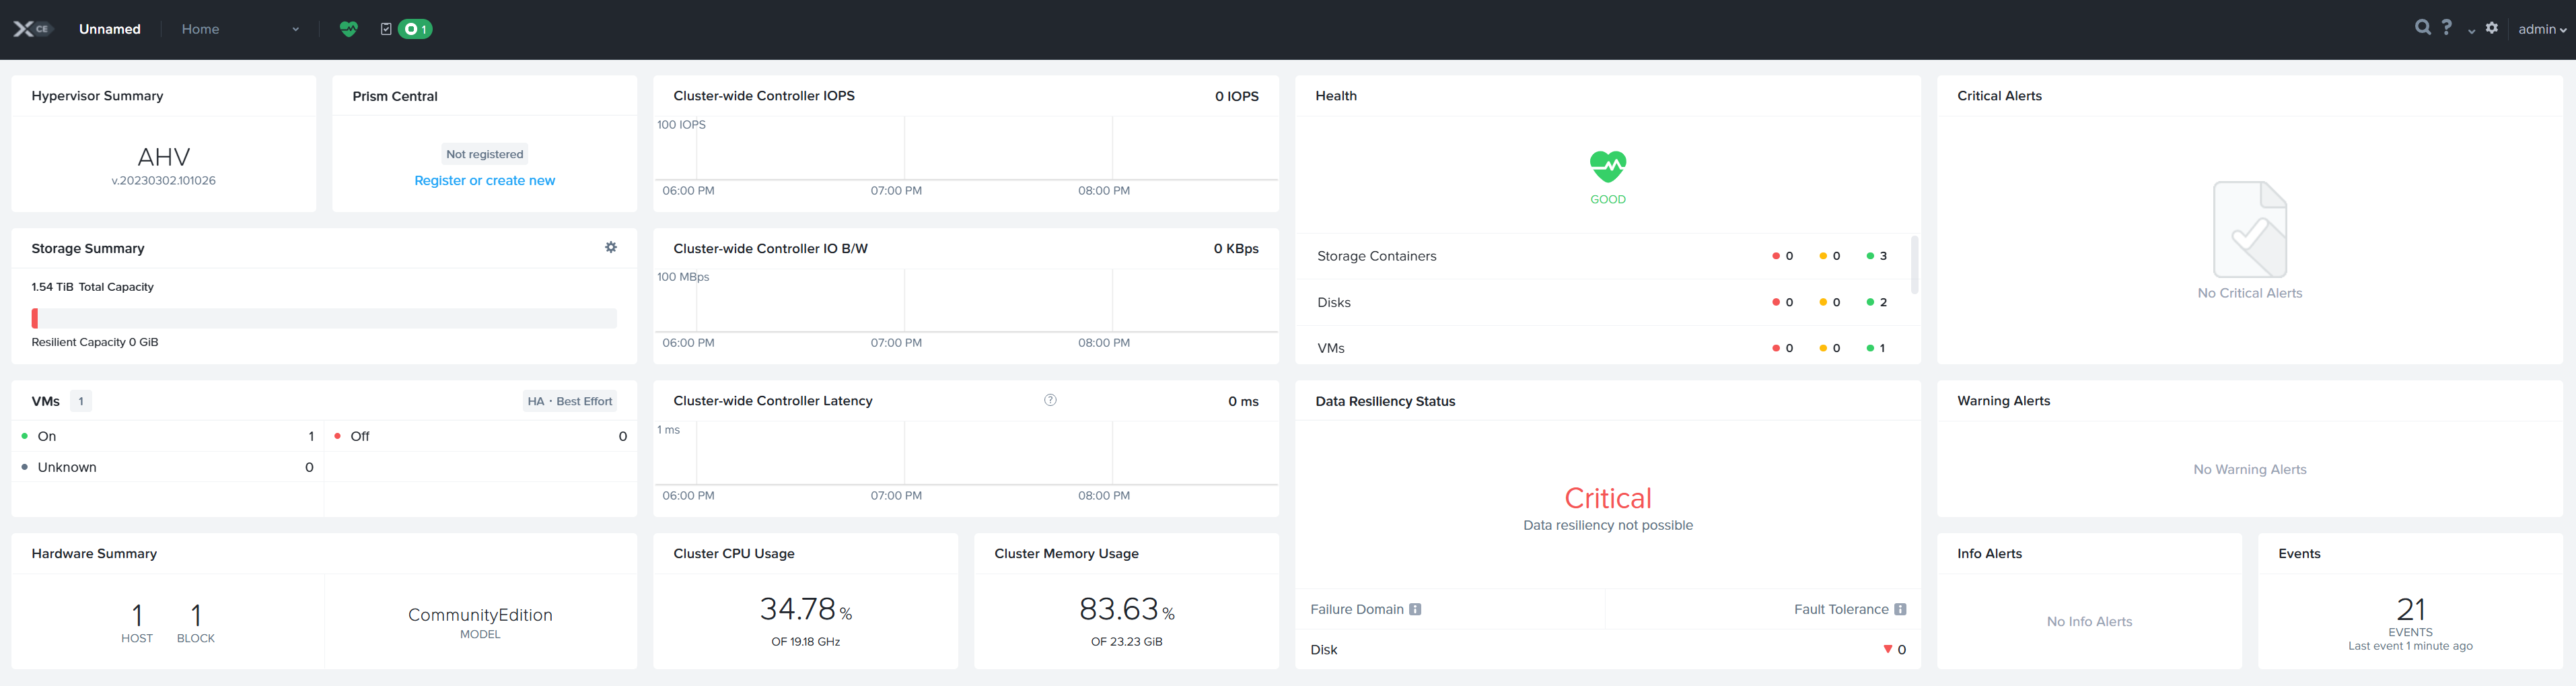This screenshot has height=686, width=2576.
Task: Open the admin user dropdown
Action: 2542,29
